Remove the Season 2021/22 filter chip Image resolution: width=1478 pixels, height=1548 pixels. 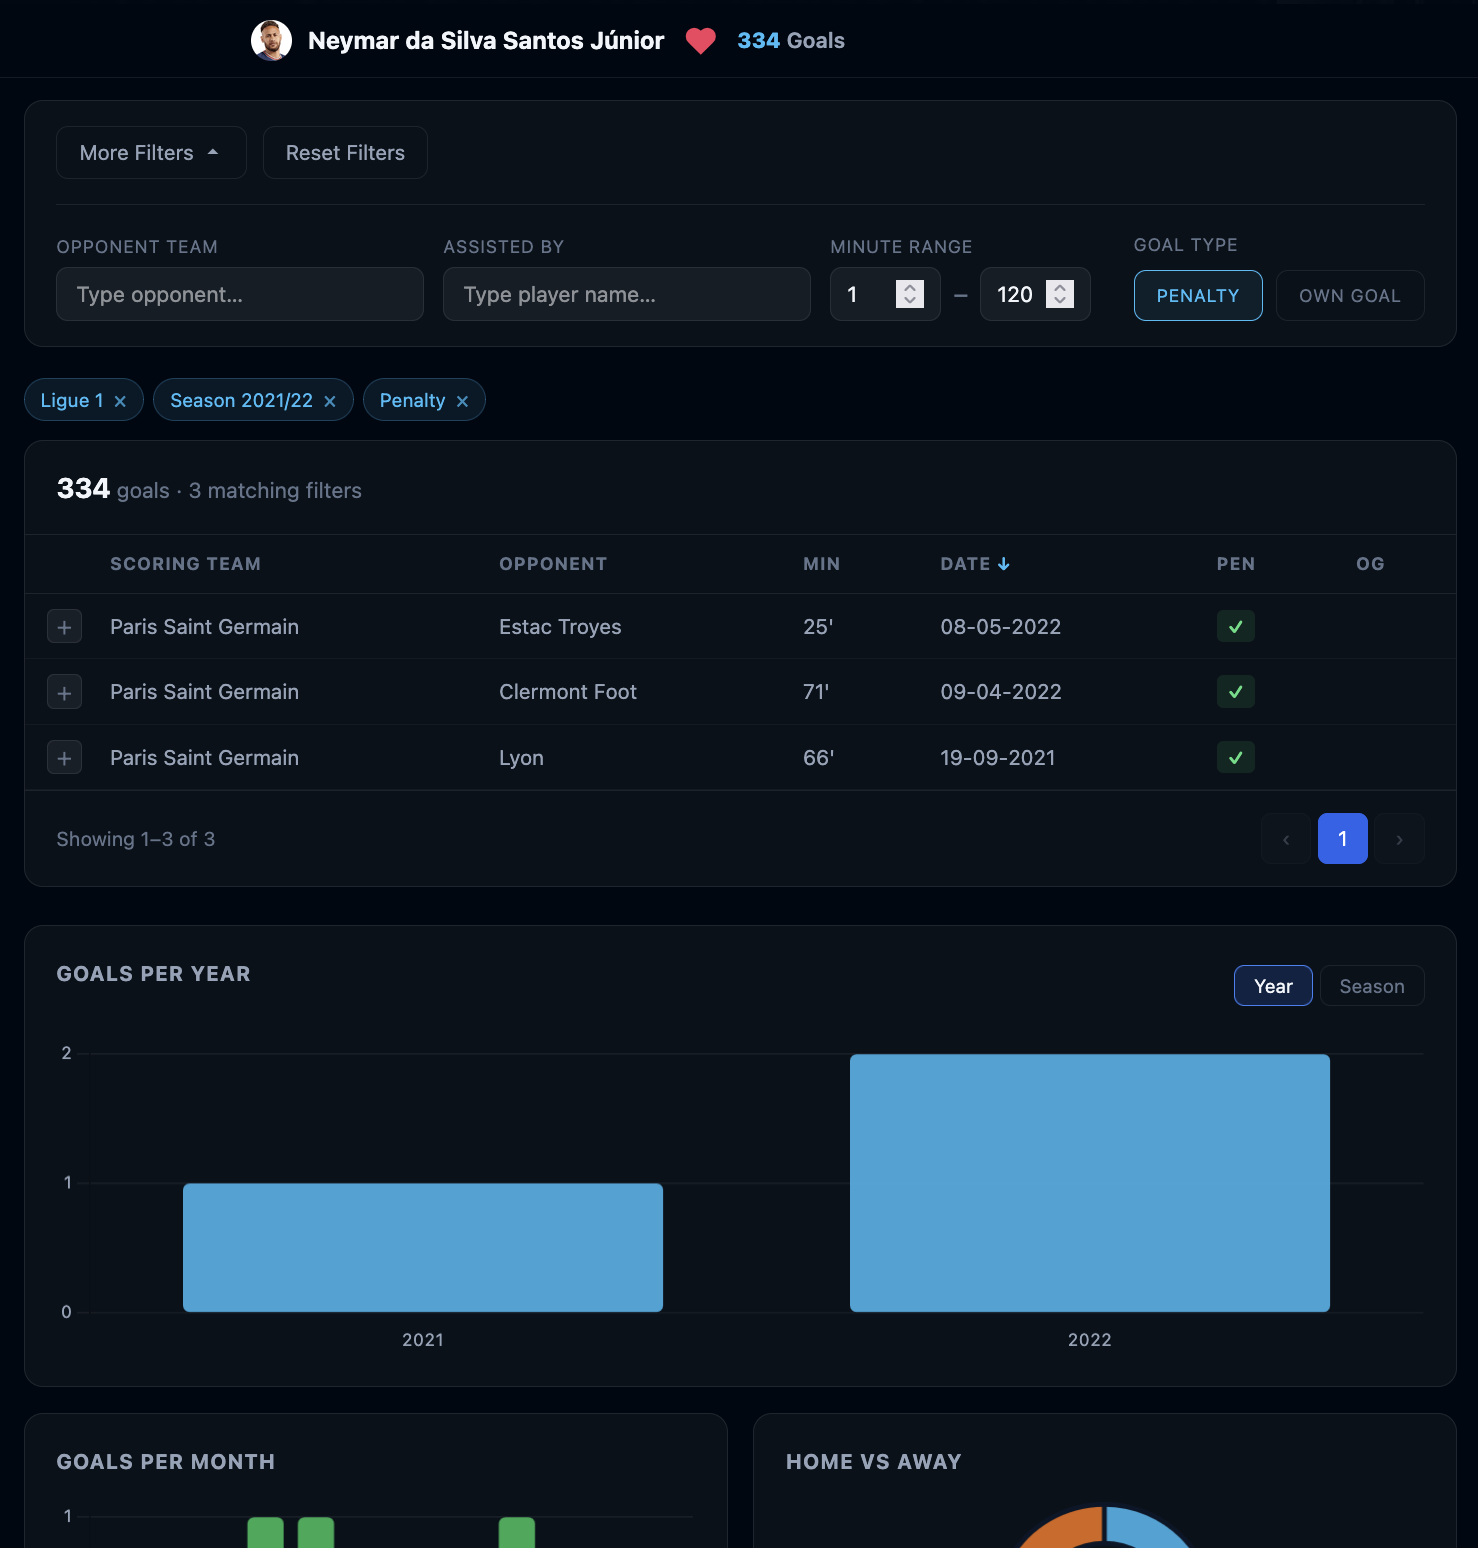(x=330, y=401)
